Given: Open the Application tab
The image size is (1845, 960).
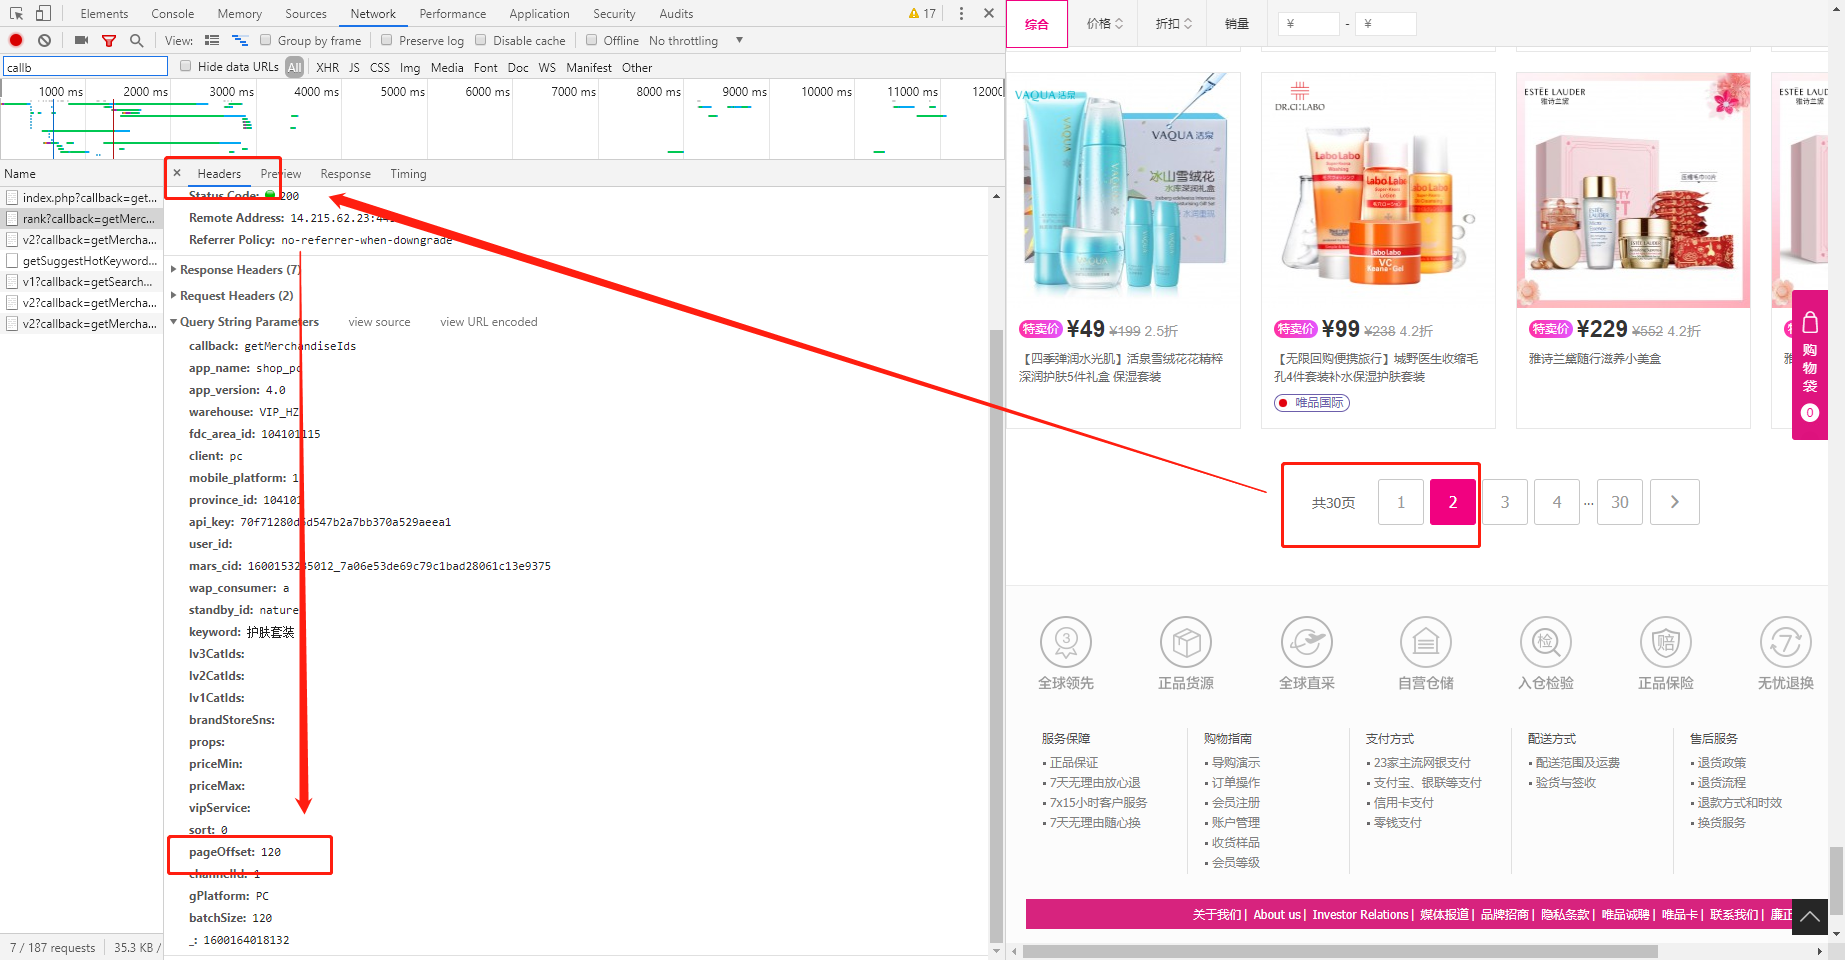Looking at the screenshot, I should pyautogui.click(x=539, y=13).
